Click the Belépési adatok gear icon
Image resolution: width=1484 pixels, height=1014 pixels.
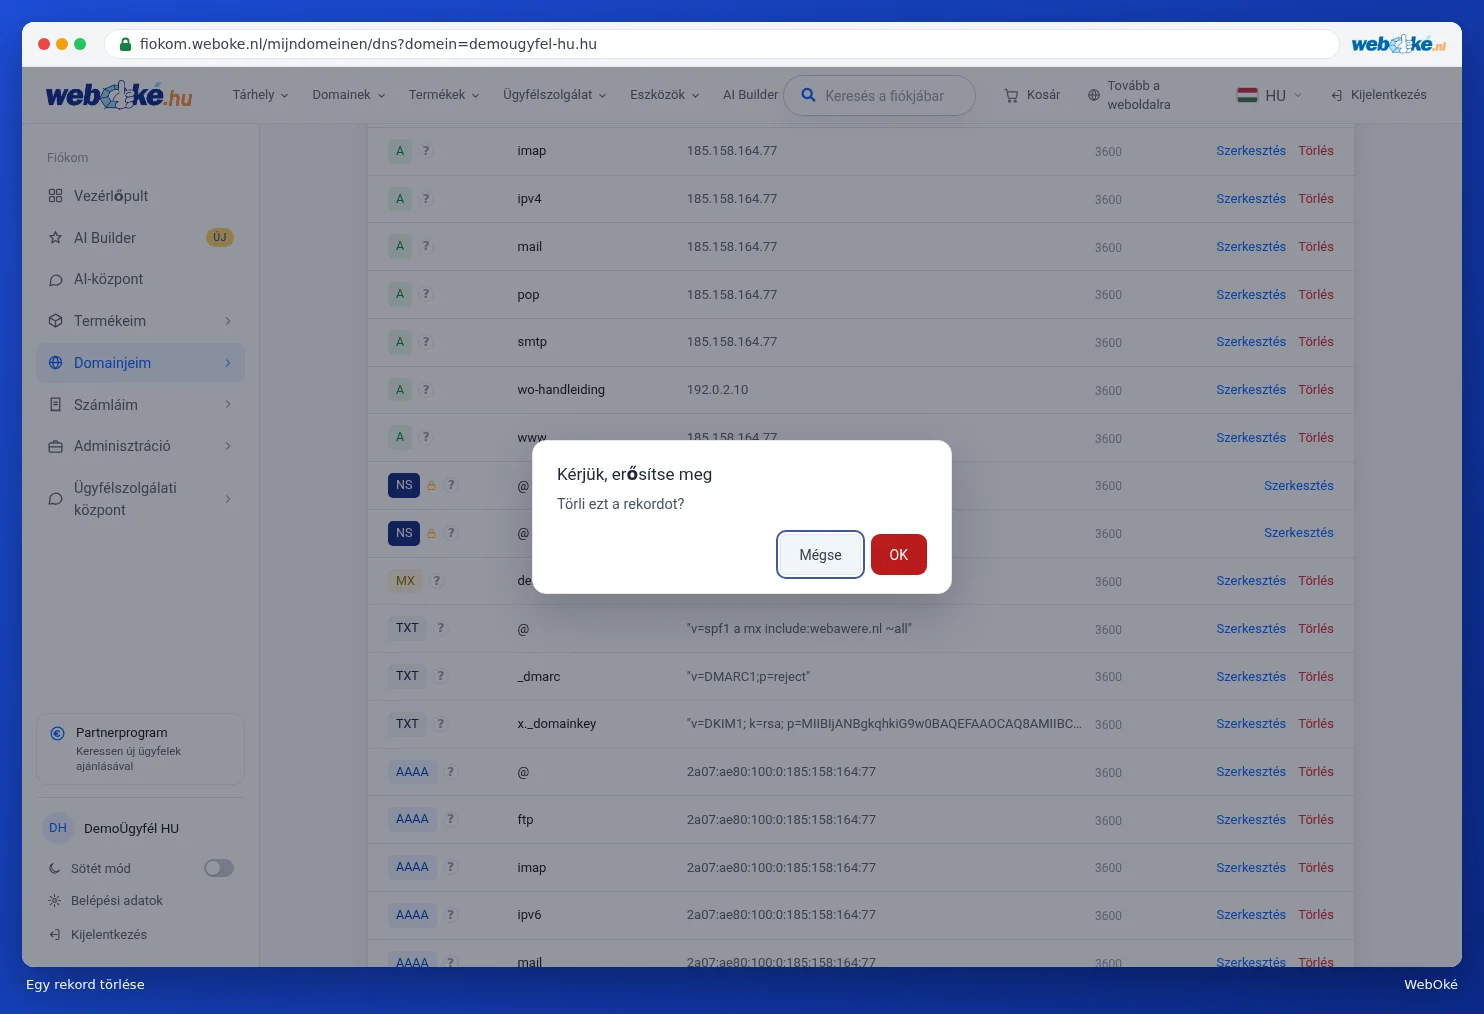tap(55, 901)
